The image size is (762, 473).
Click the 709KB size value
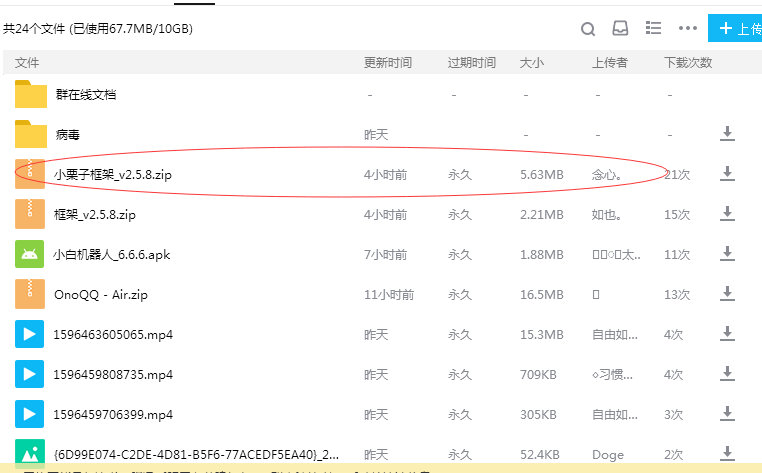coord(538,374)
